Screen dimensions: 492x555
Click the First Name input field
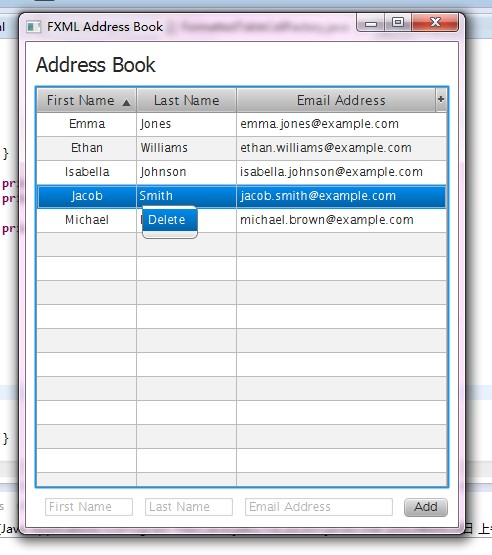point(89,507)
